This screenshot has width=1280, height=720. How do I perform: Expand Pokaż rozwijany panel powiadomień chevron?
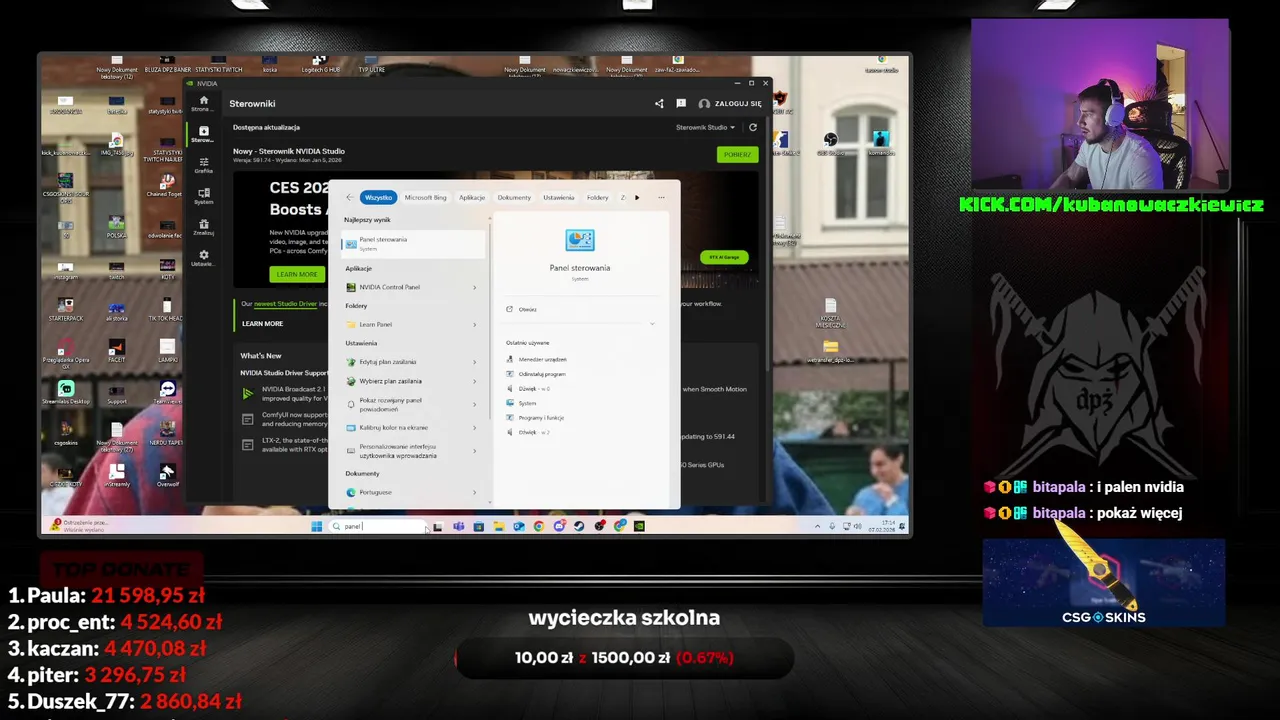point(475,404)
